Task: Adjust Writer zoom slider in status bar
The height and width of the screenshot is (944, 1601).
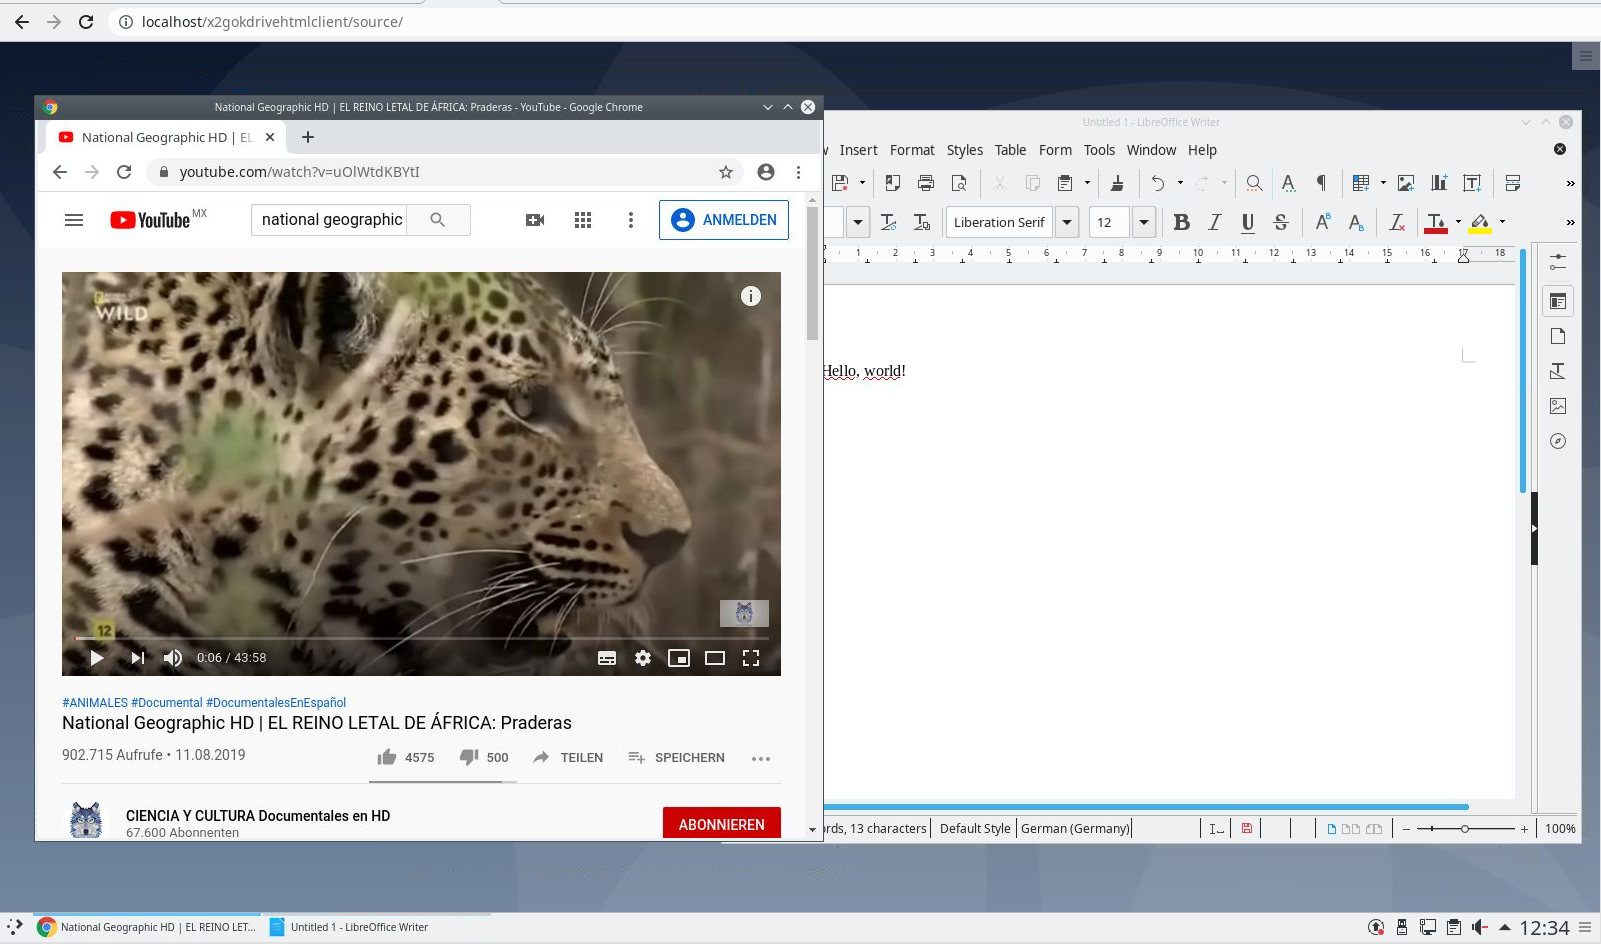Action: (1465, 828)
